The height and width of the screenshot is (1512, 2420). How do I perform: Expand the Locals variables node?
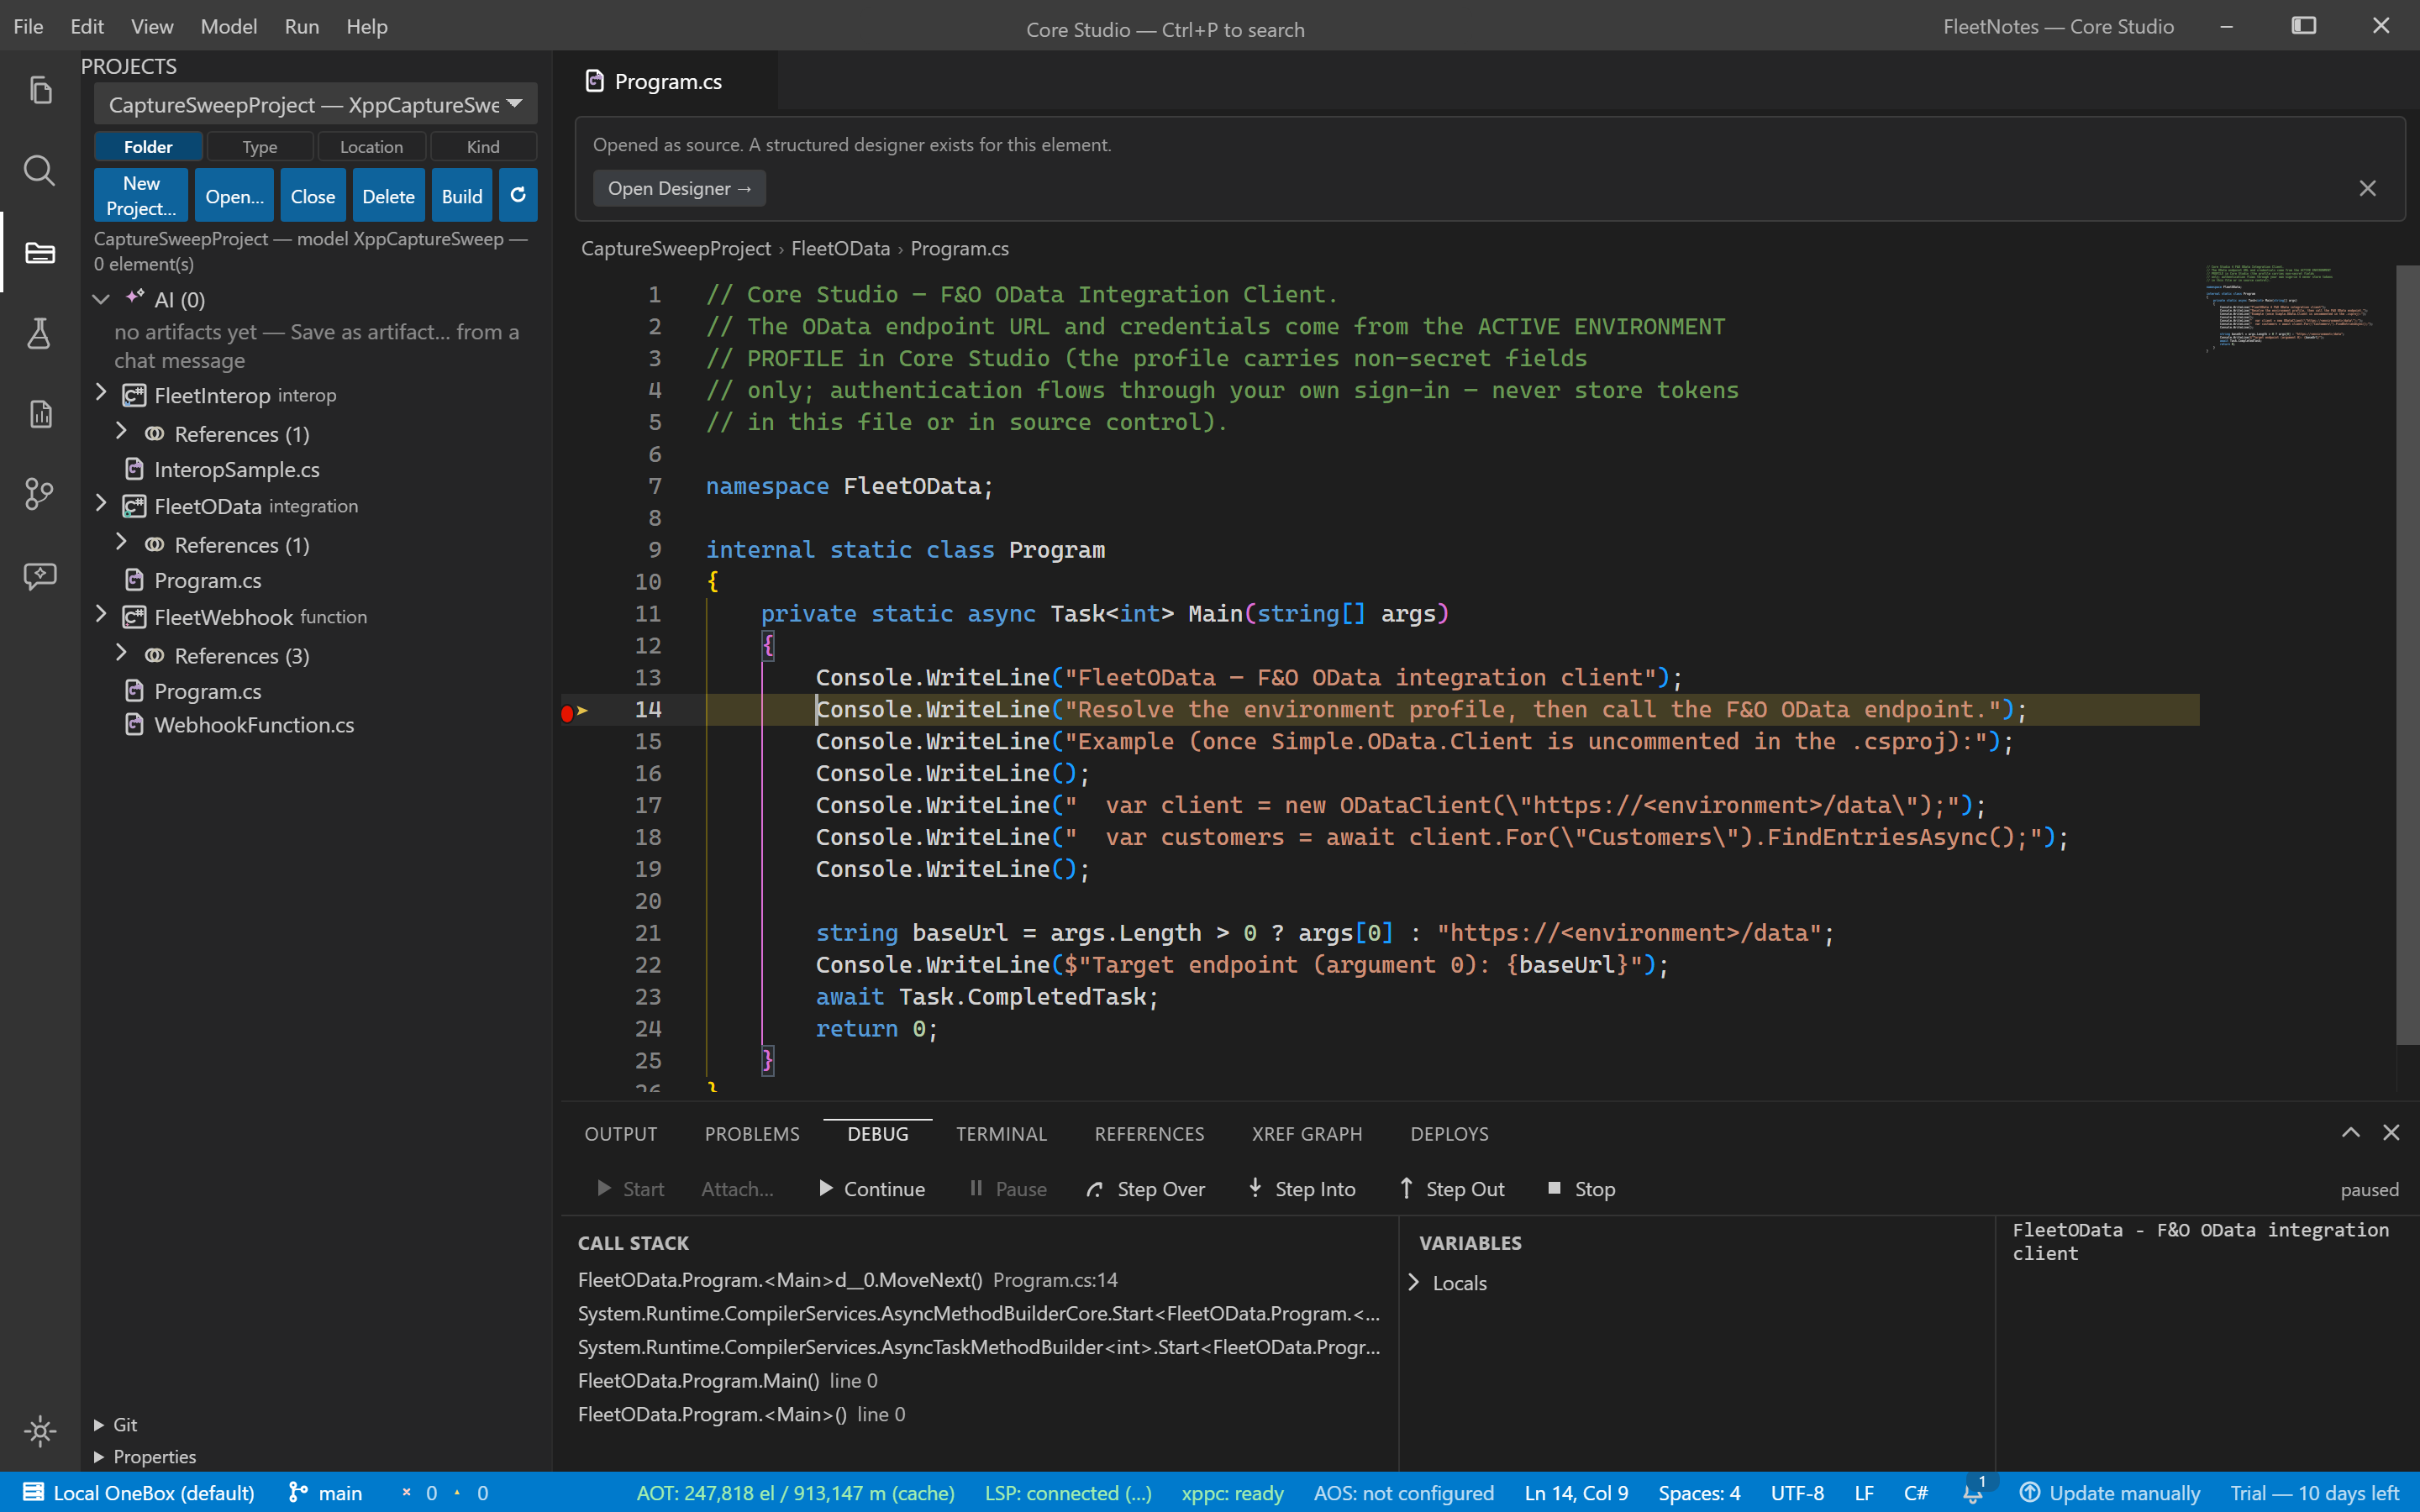point(1414,1282)
